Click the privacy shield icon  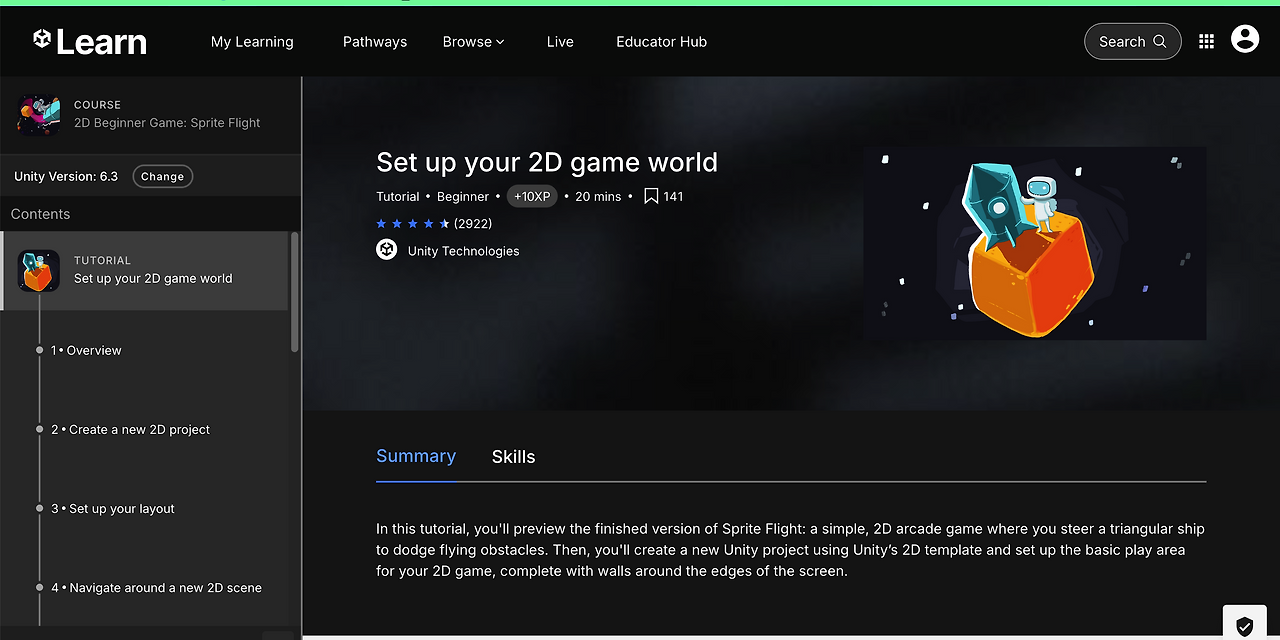[1244, 626]
